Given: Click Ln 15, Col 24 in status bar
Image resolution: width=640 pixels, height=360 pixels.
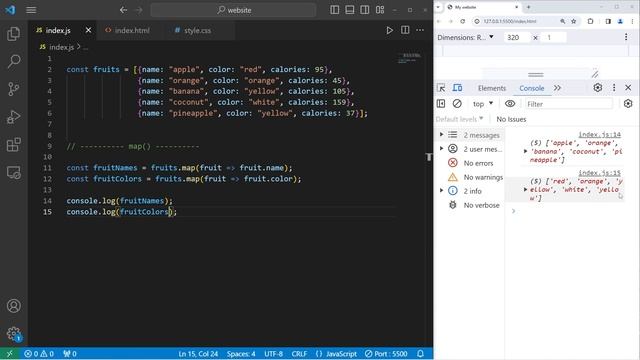Looking at the screenshot, I should point(198,353).
